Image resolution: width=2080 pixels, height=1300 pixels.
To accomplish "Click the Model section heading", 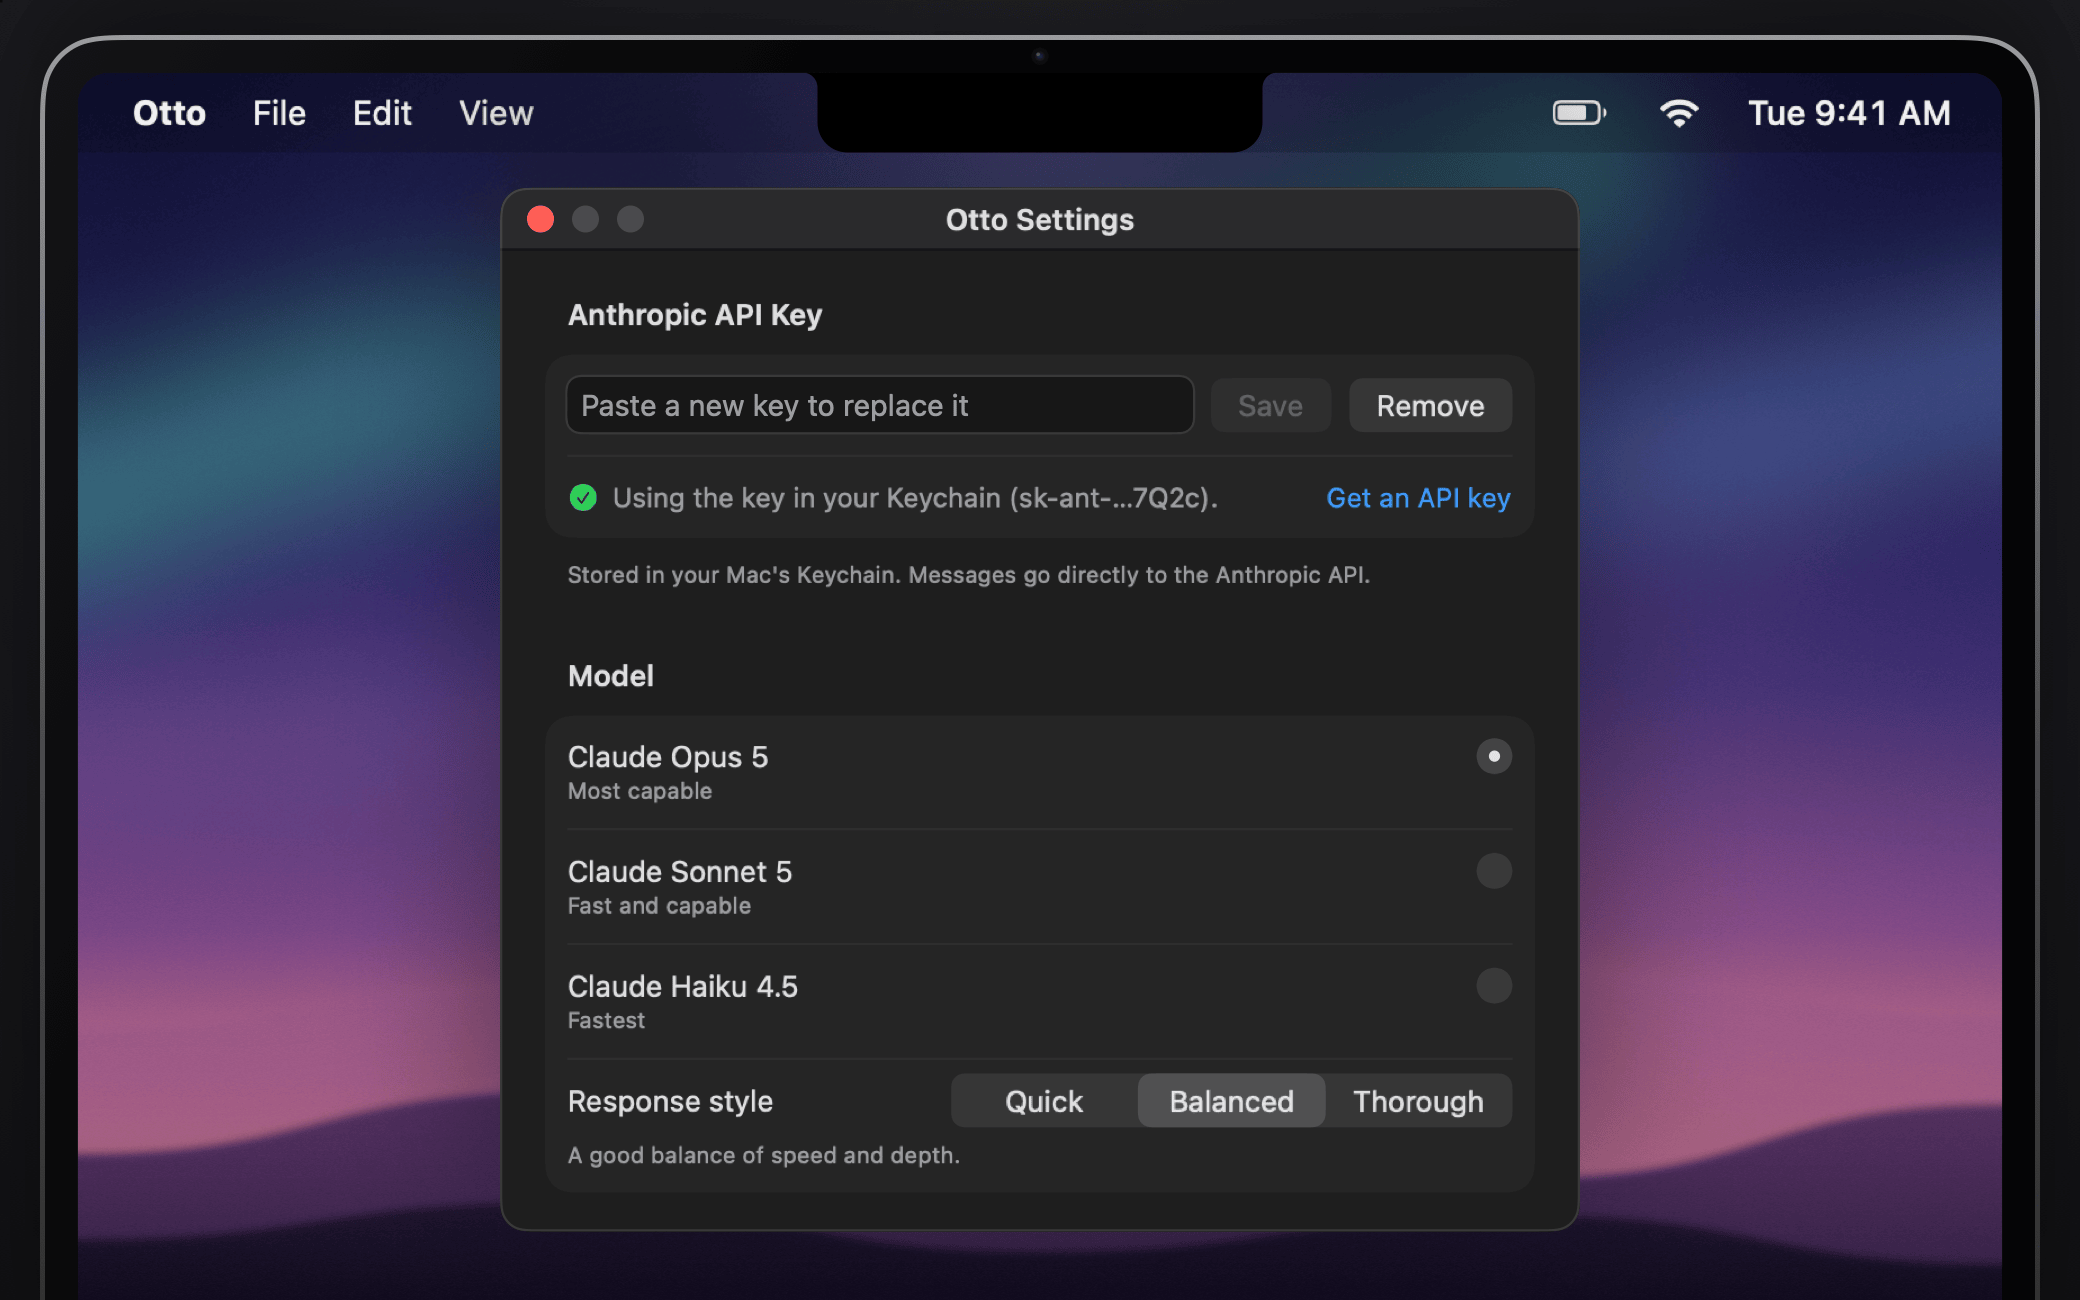I will click(611, 676).
